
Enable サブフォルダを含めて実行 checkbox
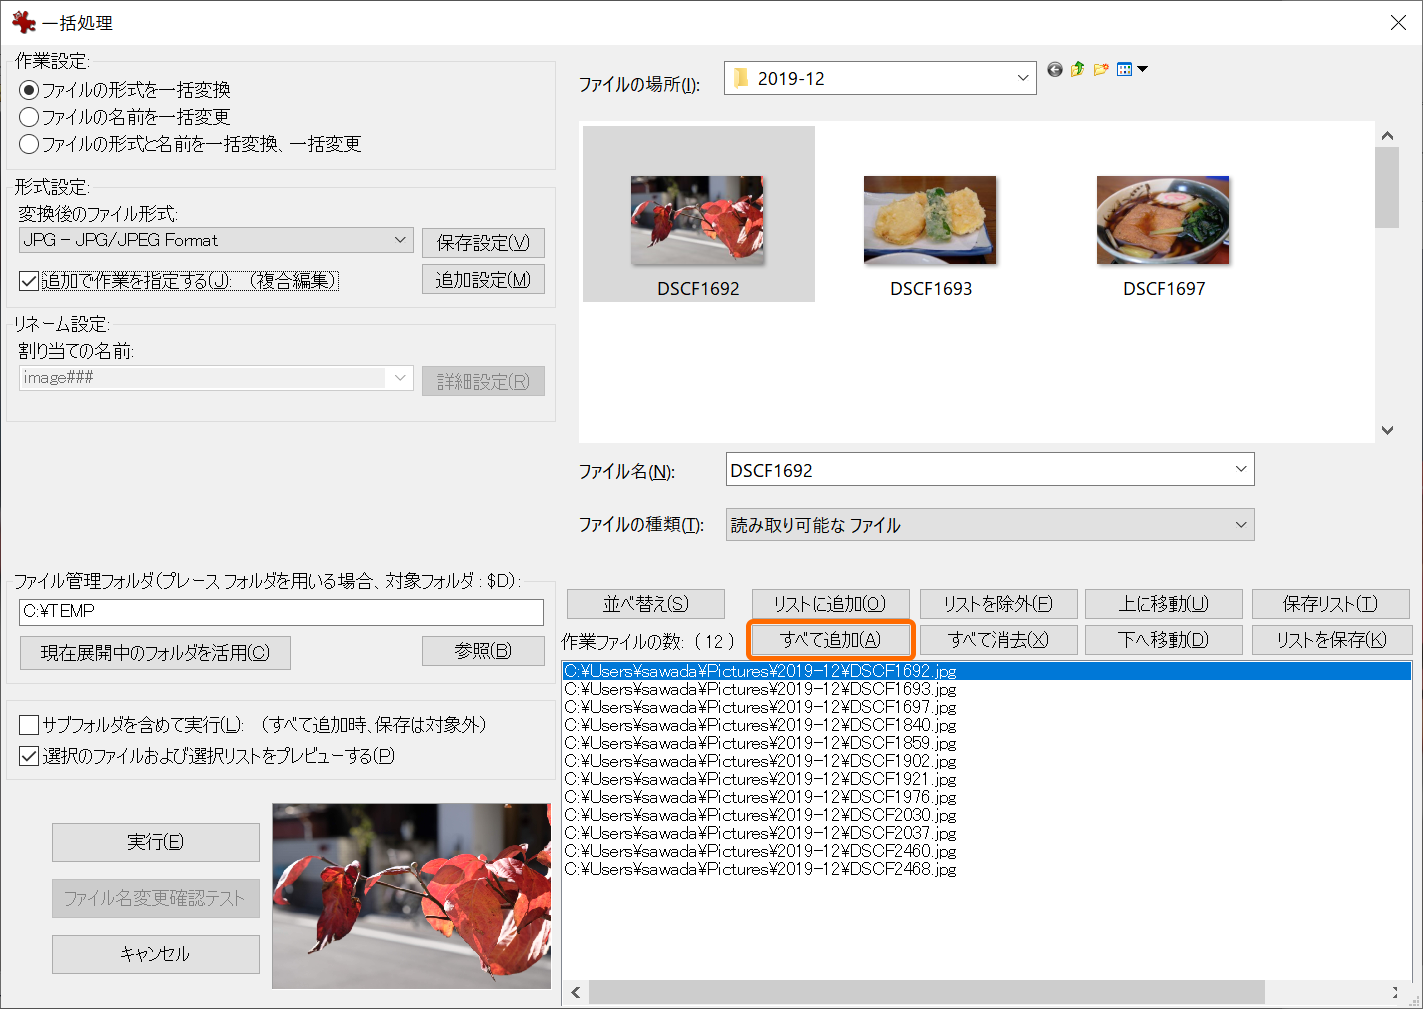click(29, 725)
